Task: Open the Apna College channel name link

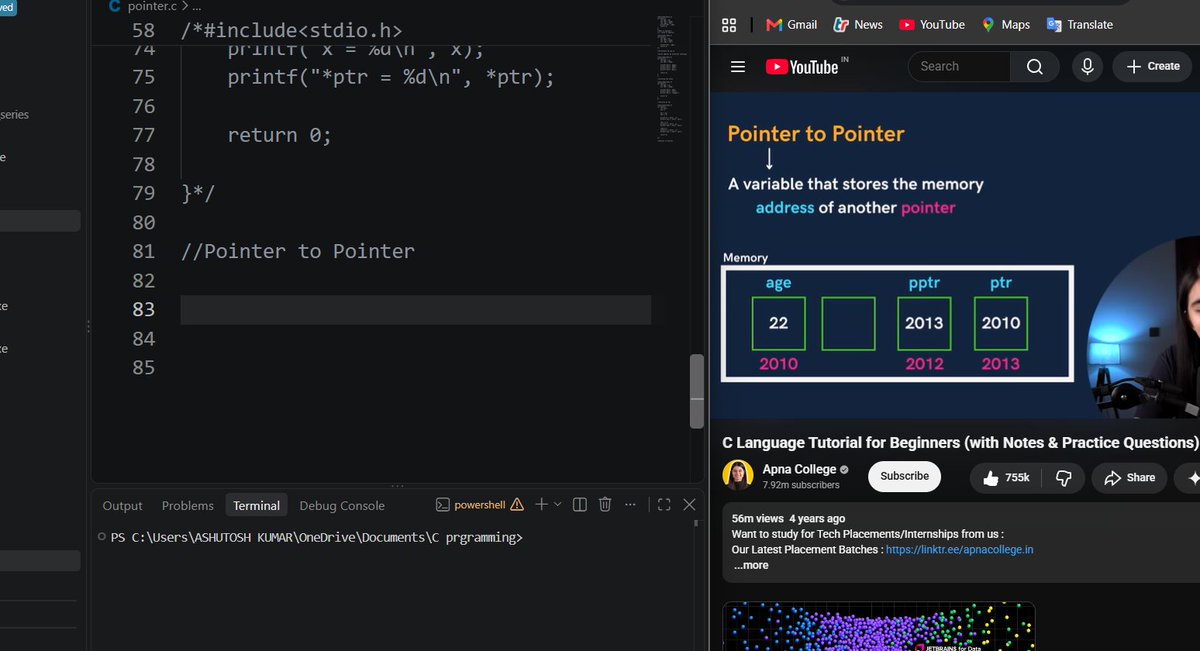Action: point(799,469)
